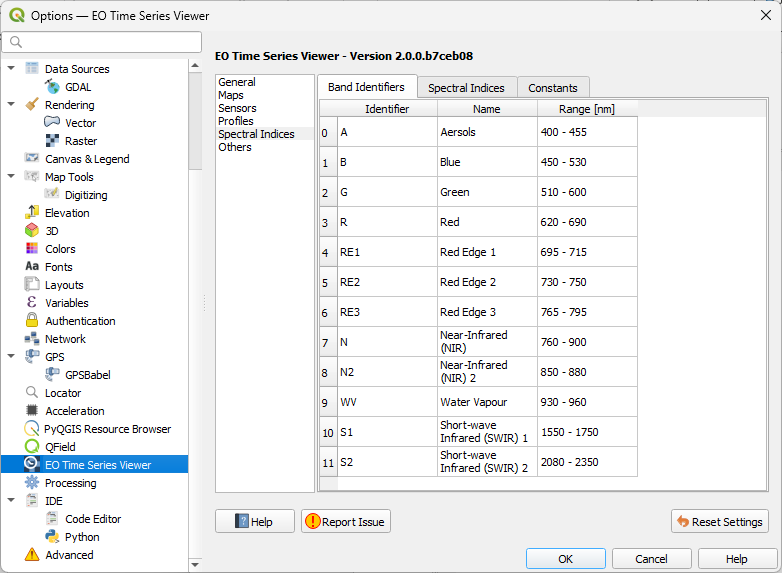Click the Variables epsilon icon
This screenshot has height=573, width=782.
[x=32, y=302]
